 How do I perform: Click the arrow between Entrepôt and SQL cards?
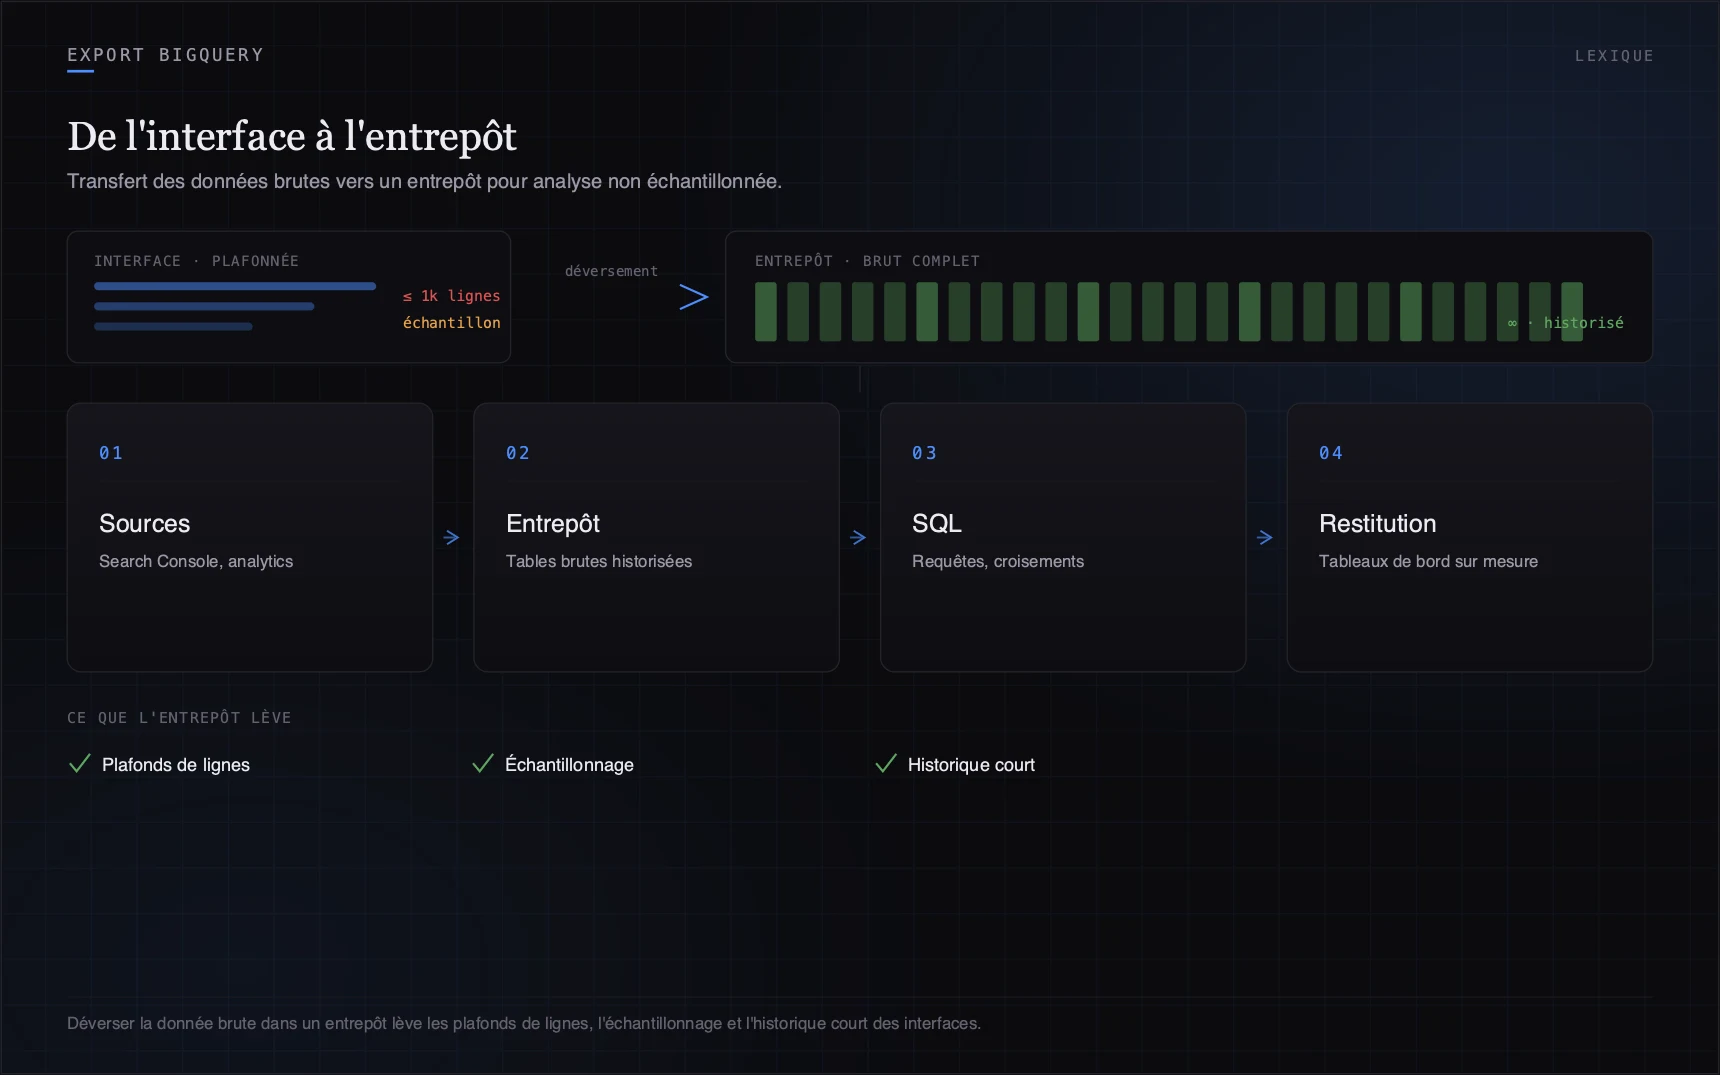[x=858, y=538]
